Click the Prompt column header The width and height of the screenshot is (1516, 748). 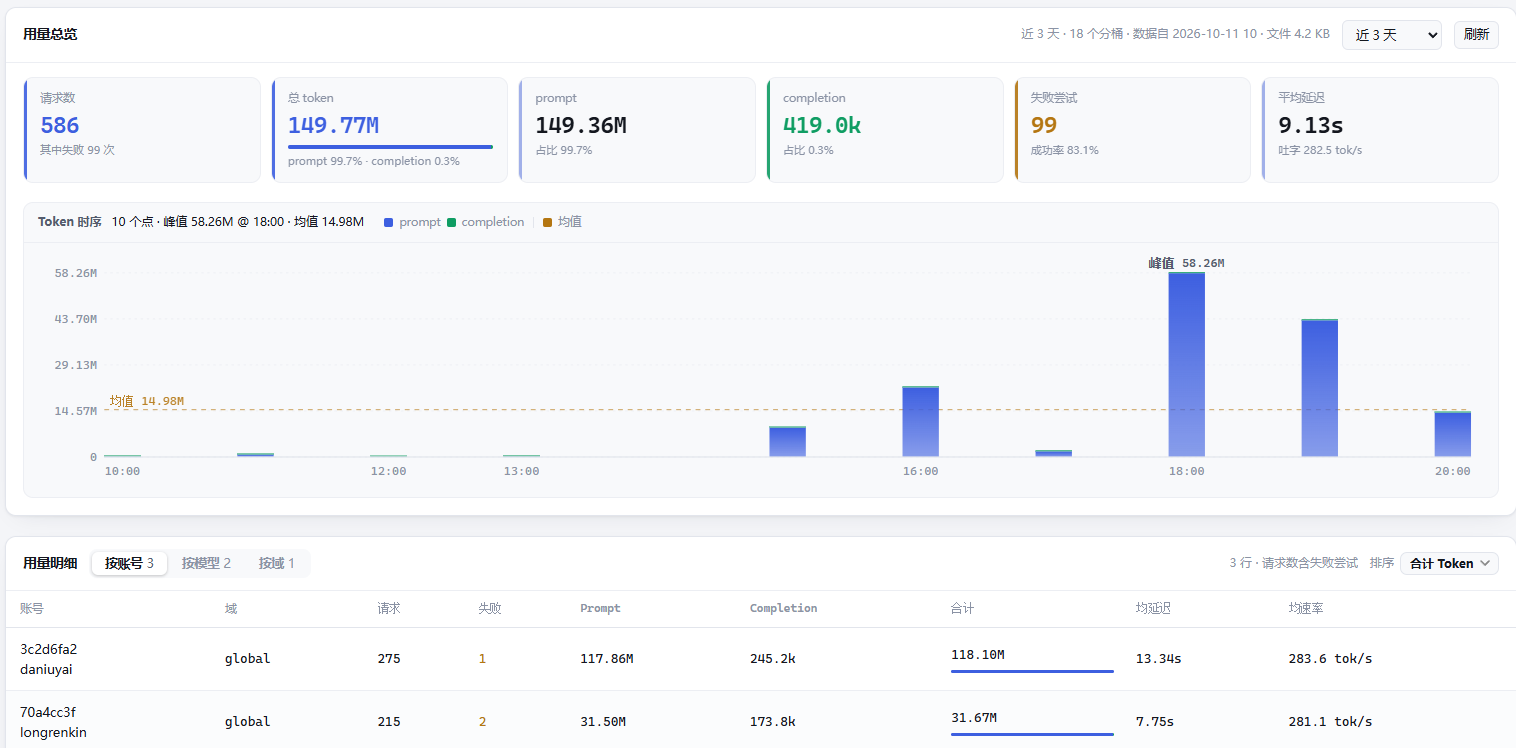coord(600,608)
